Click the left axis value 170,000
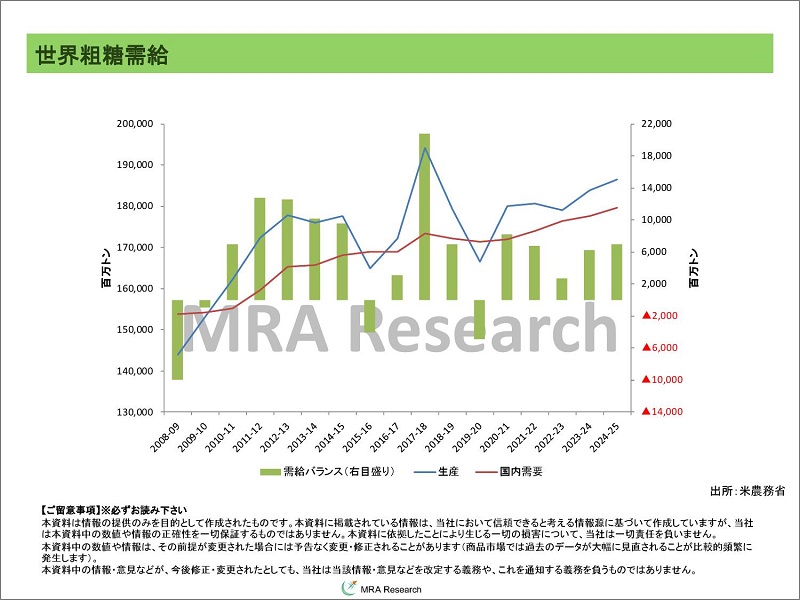Image resolution: width=800 pixels, height=600 pixels. [x=135, y=247]
